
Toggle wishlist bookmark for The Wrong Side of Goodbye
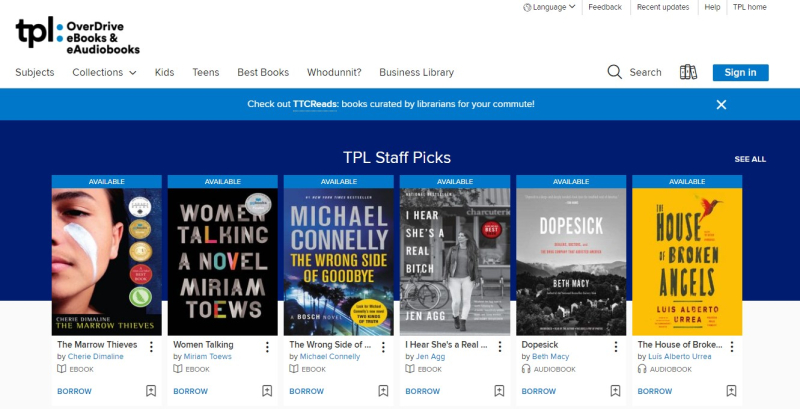pyautogui.click(x=383, y=391)
